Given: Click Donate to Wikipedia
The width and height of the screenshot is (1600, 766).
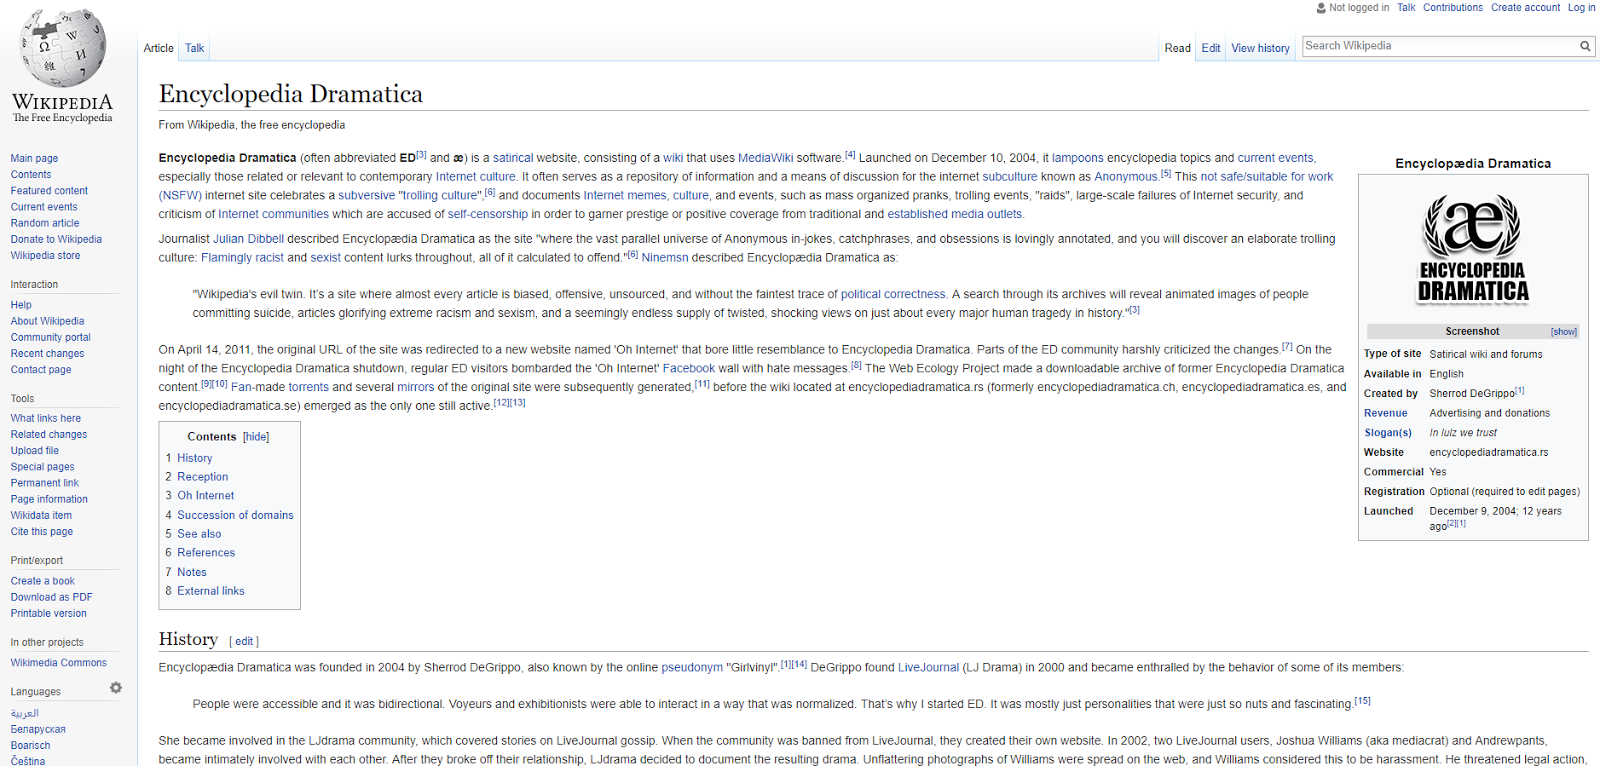Looking at the screenshot, I should (56, 239).
